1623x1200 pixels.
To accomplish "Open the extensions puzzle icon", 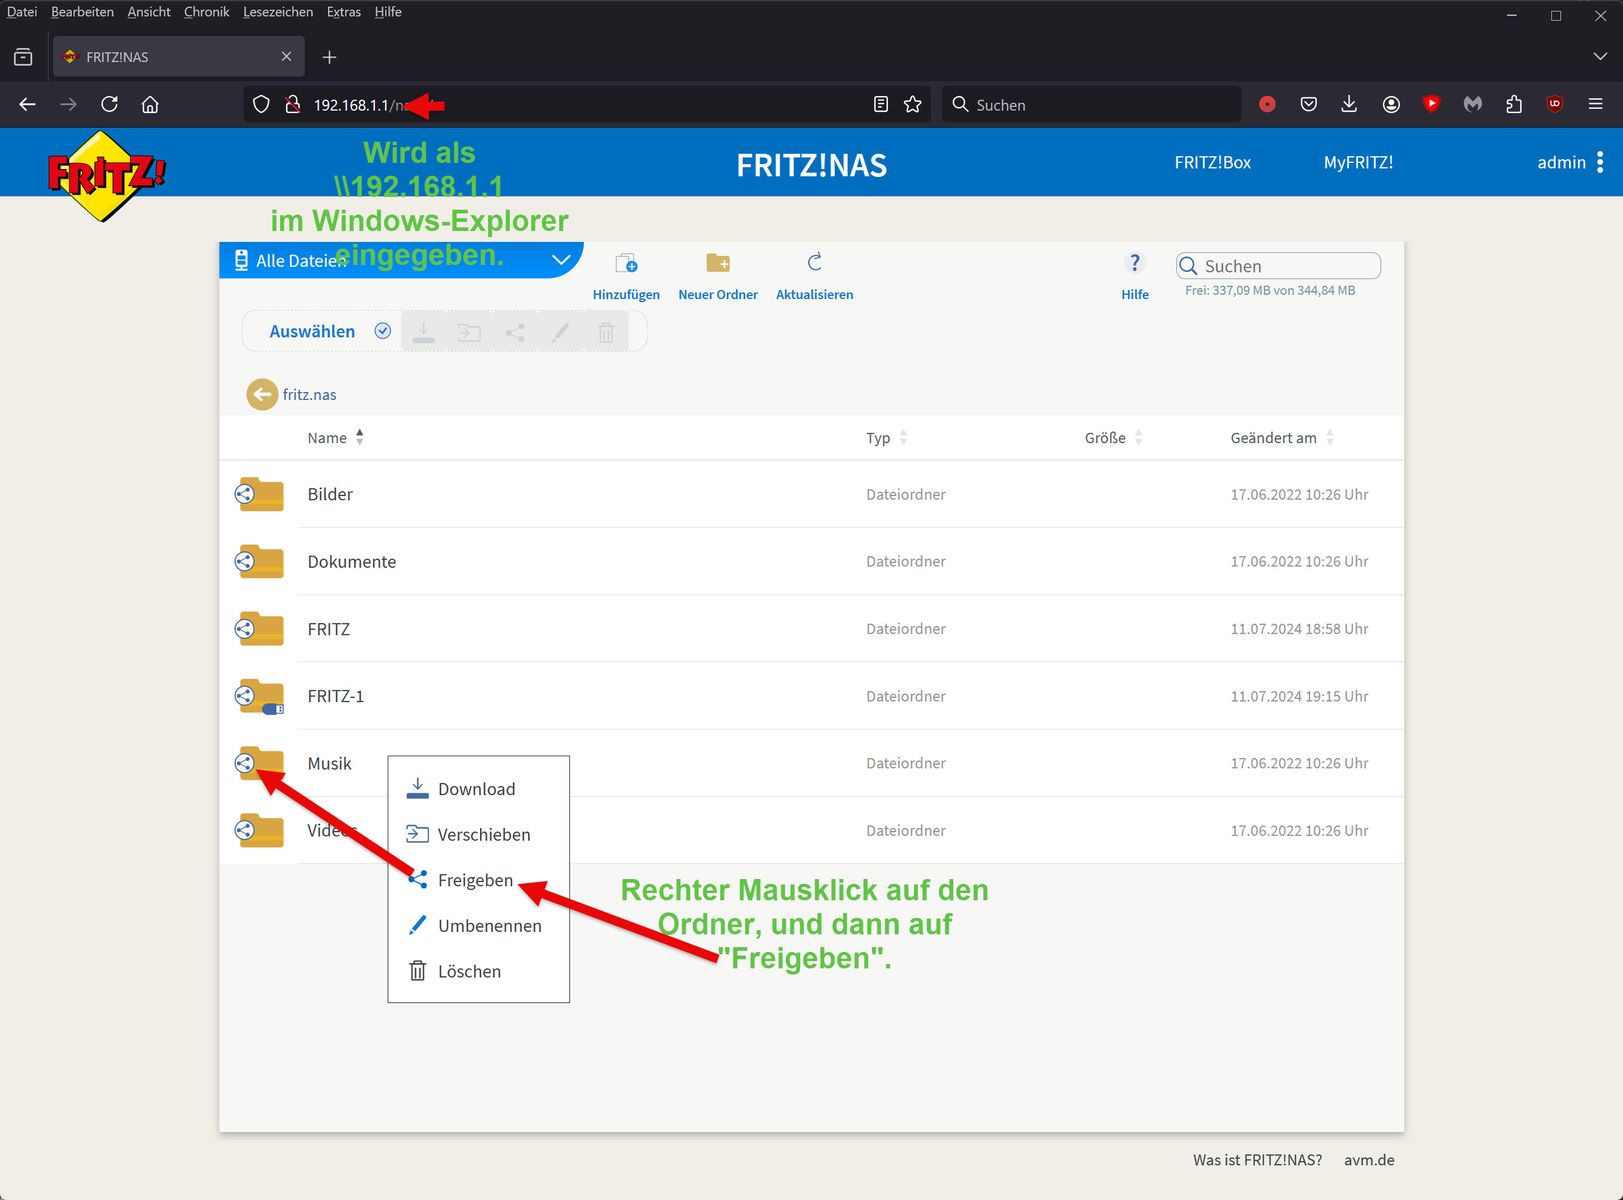I will [1514, 104].
